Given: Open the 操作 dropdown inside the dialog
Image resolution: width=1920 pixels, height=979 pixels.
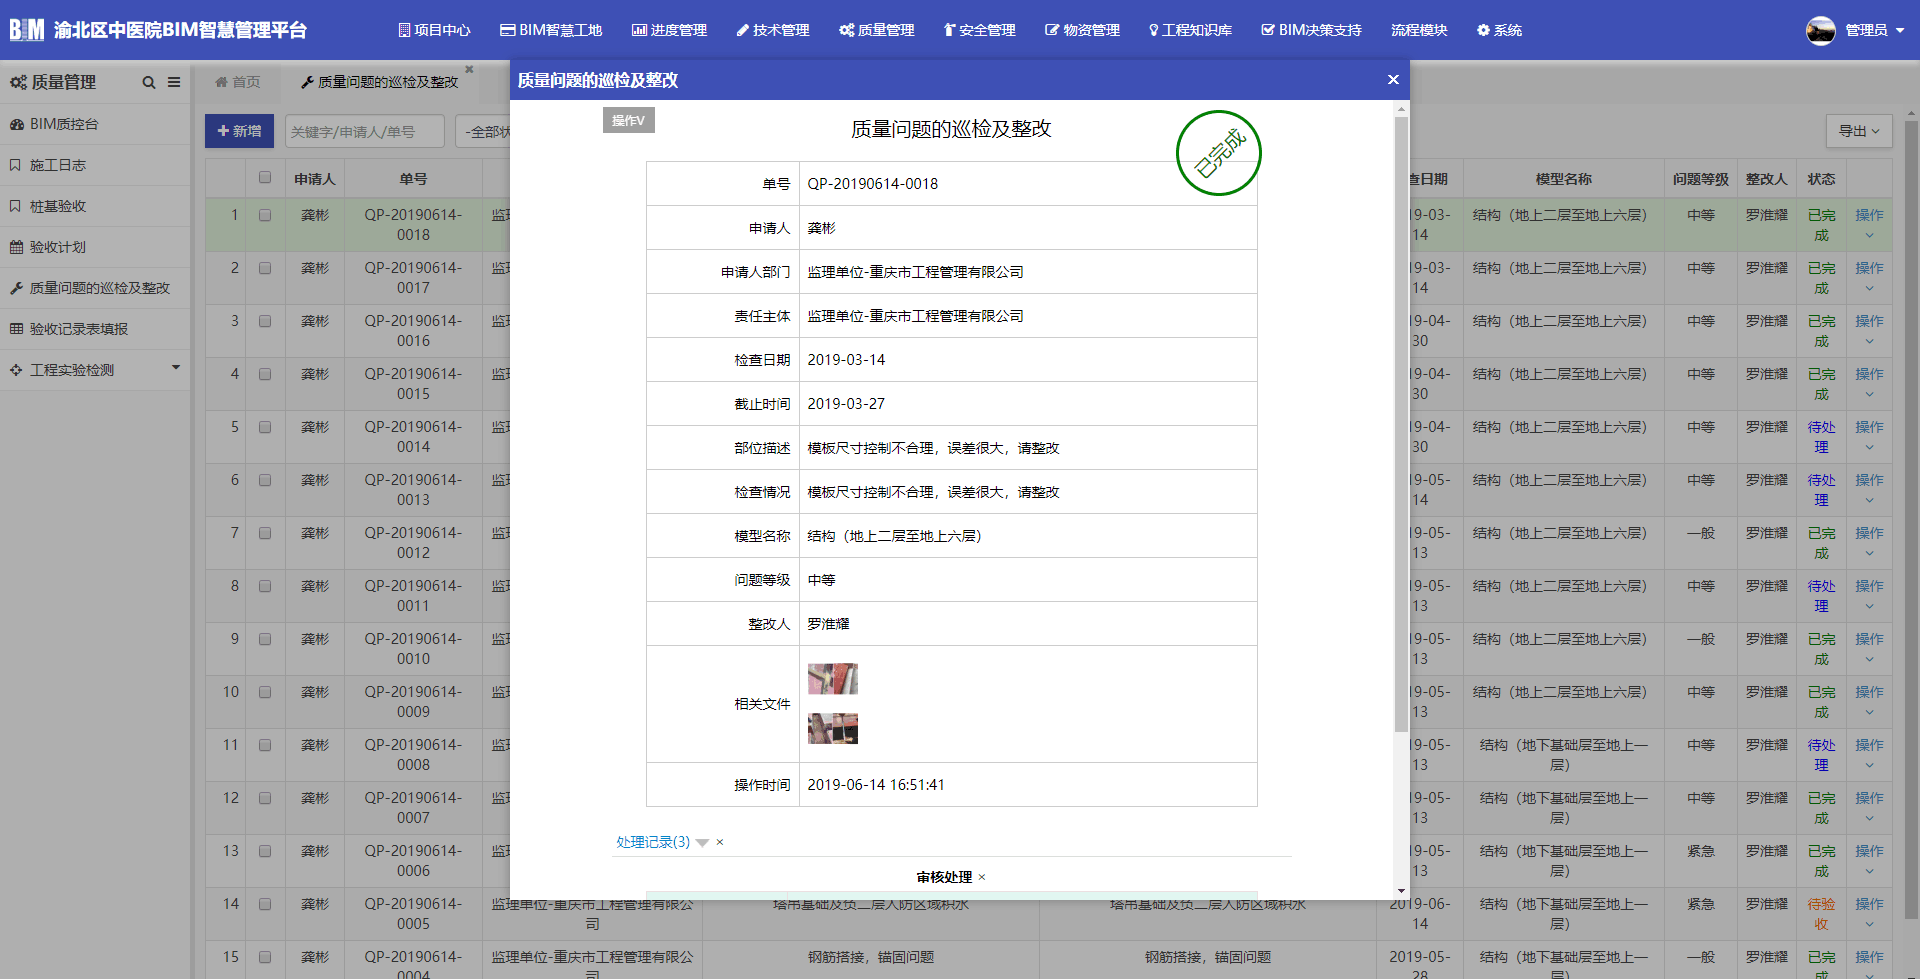Looking at the screenshot, I should point(628,120).
